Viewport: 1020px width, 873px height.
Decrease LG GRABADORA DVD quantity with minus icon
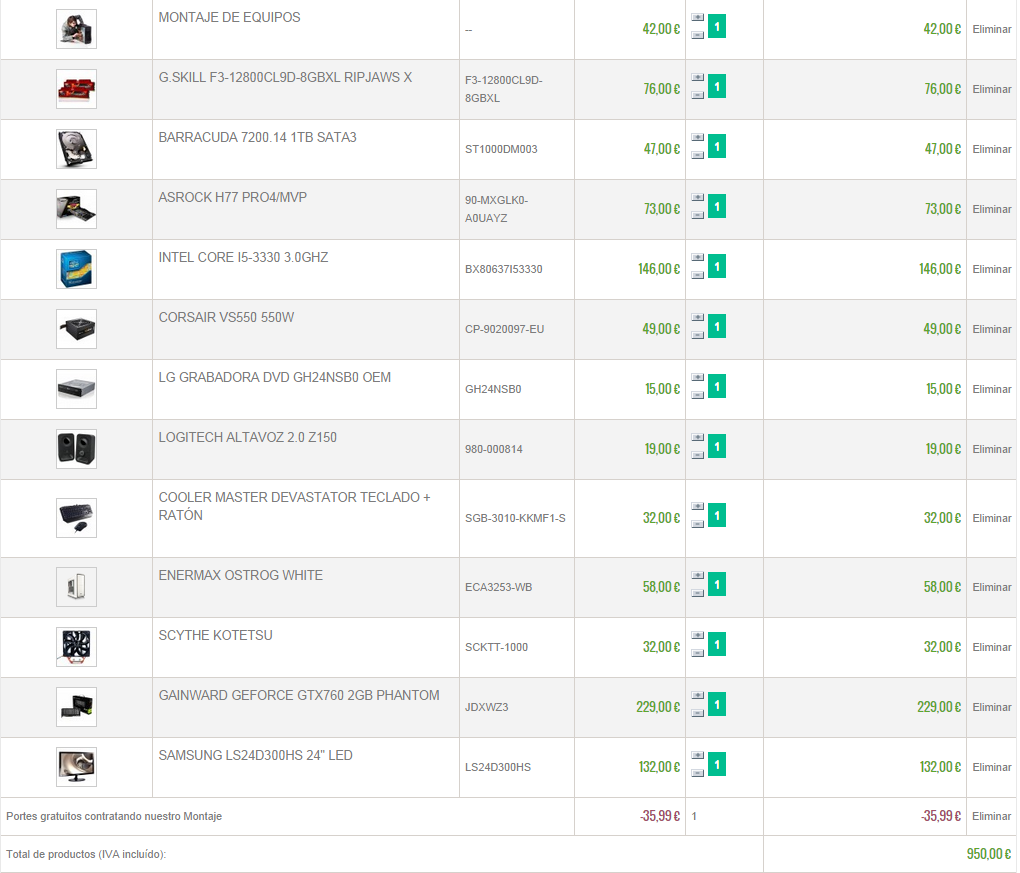point(697,394)
